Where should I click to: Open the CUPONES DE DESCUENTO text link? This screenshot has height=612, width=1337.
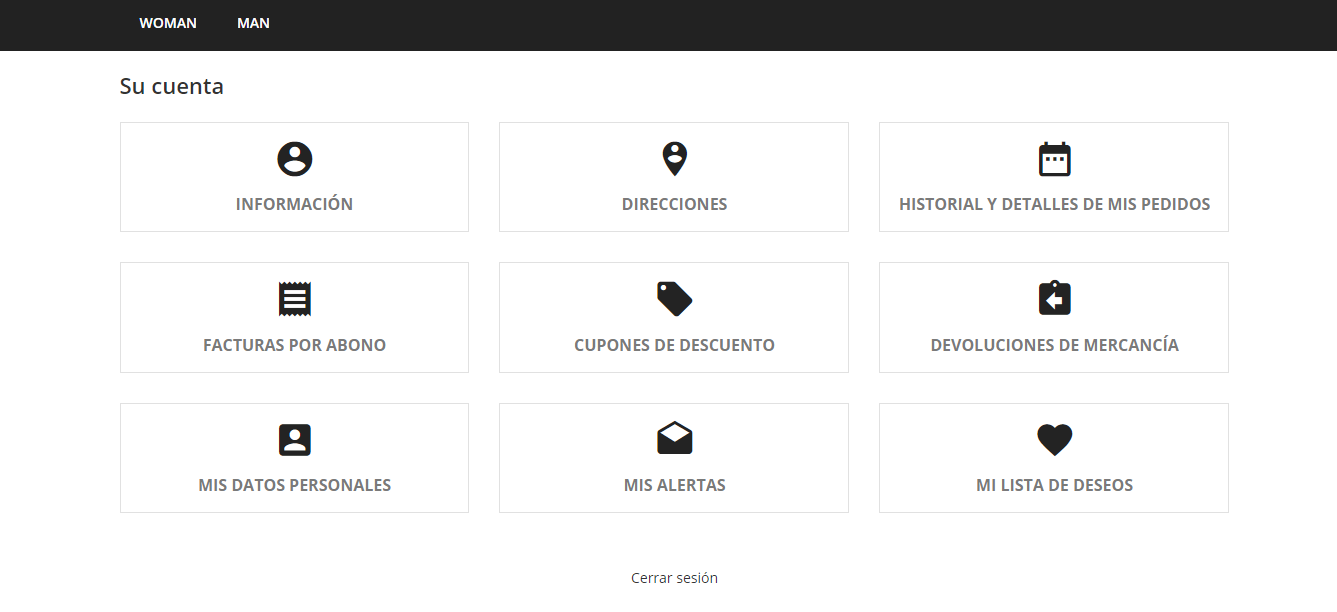pyautogui.click(x=674, y=345)
